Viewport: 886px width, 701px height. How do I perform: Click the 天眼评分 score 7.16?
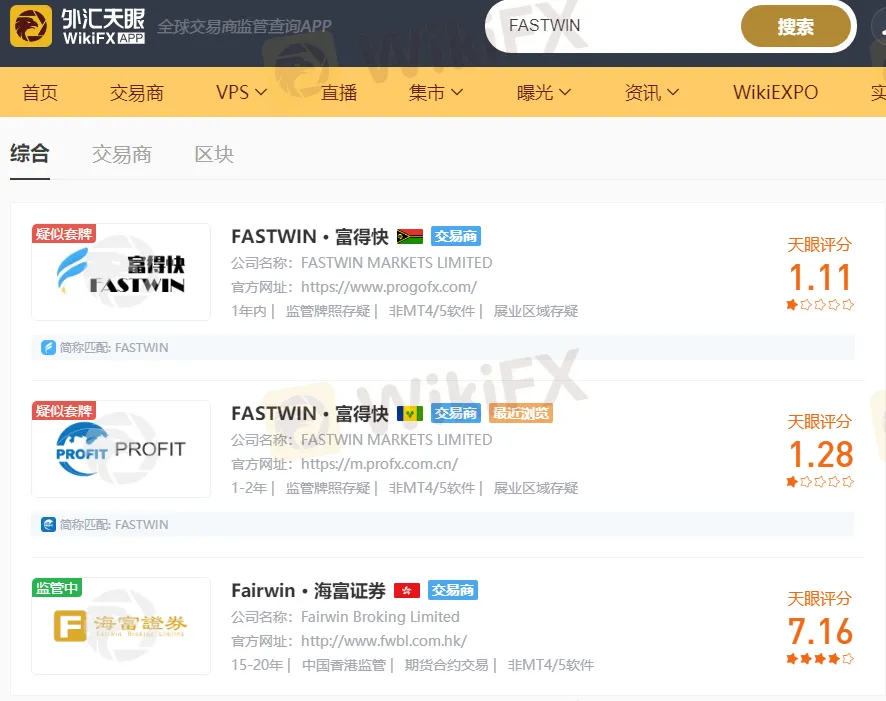pos(820,631)
